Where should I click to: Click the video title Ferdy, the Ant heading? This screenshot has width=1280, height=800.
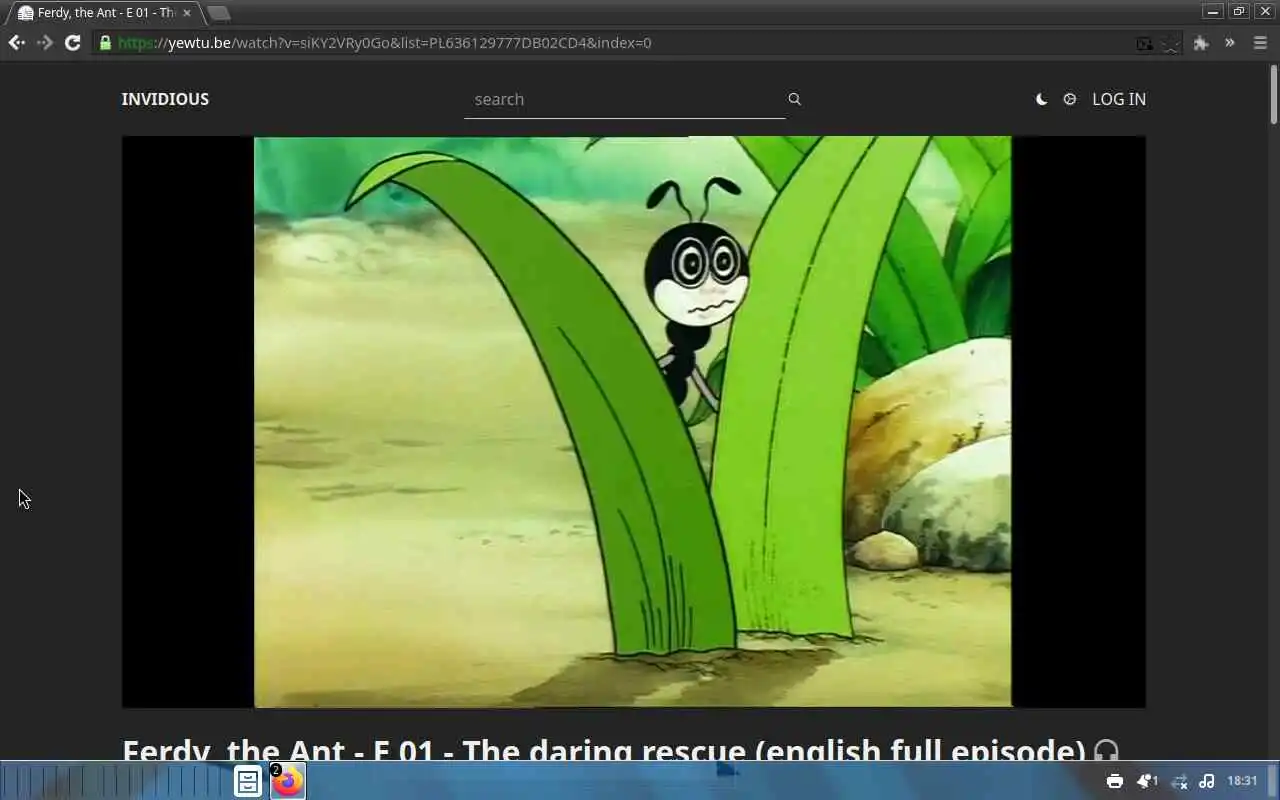(603, 749)
